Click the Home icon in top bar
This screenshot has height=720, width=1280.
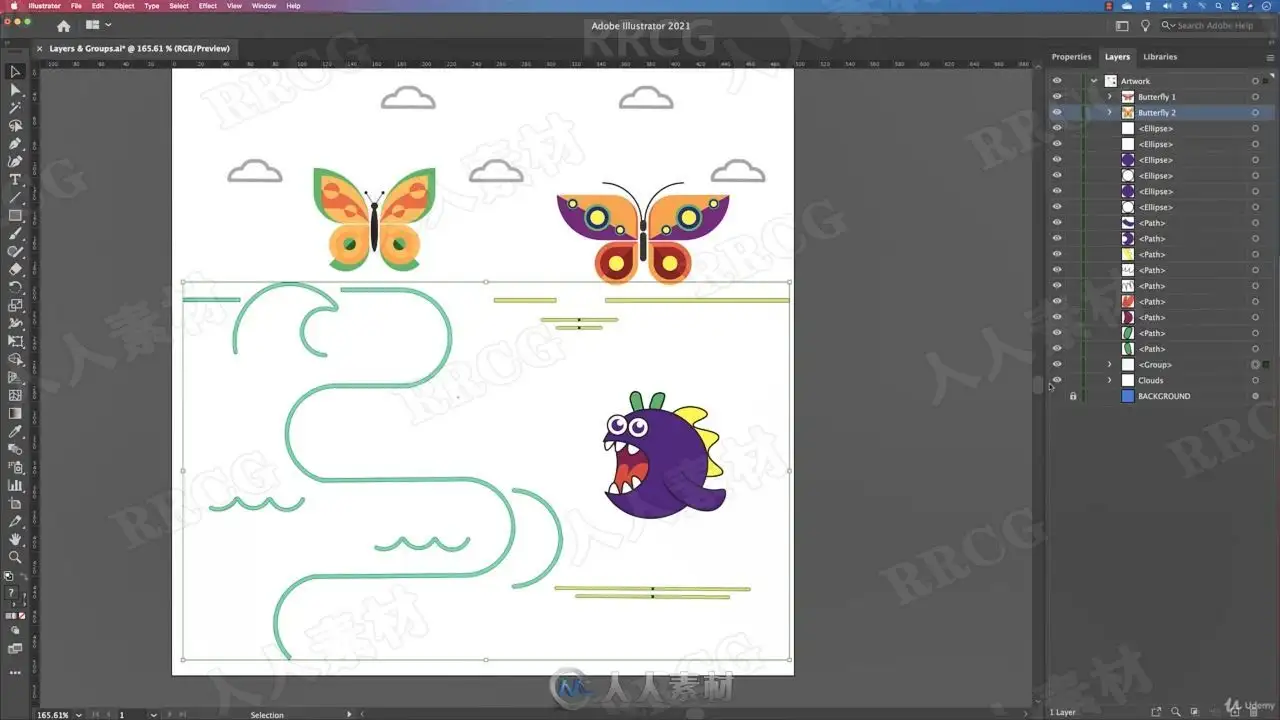(64, 26)
